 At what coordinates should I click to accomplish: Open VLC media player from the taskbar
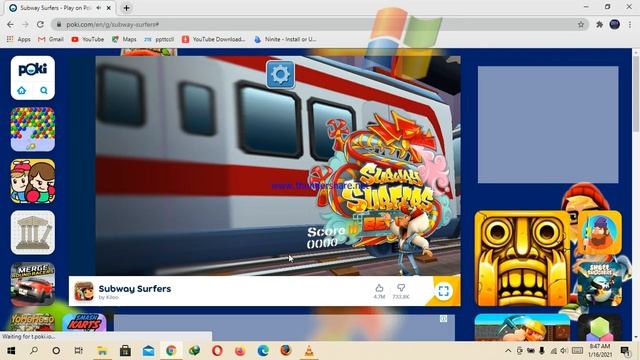coord(309,351)
